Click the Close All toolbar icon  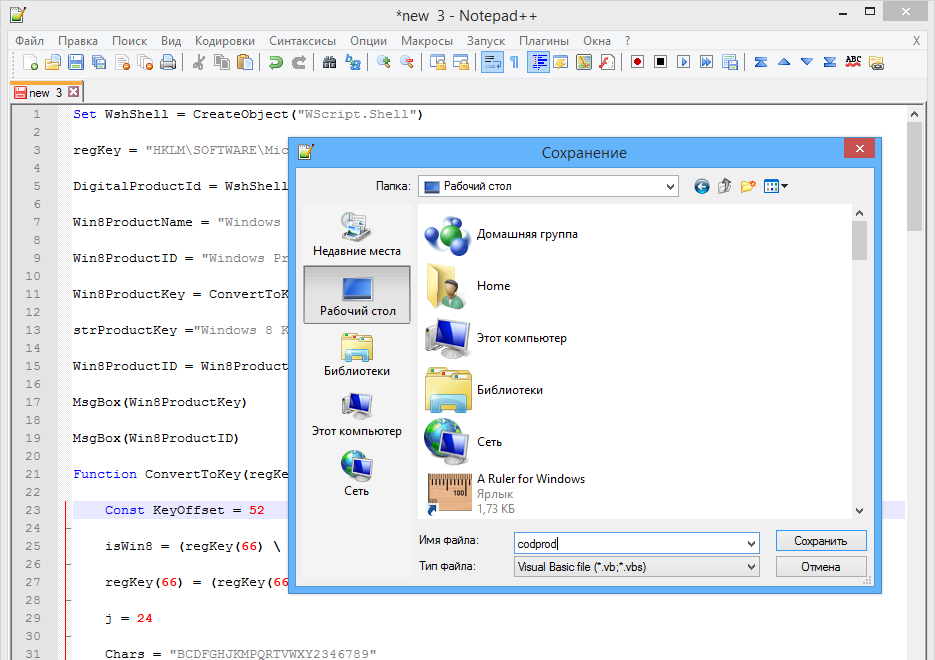(145, 62)
